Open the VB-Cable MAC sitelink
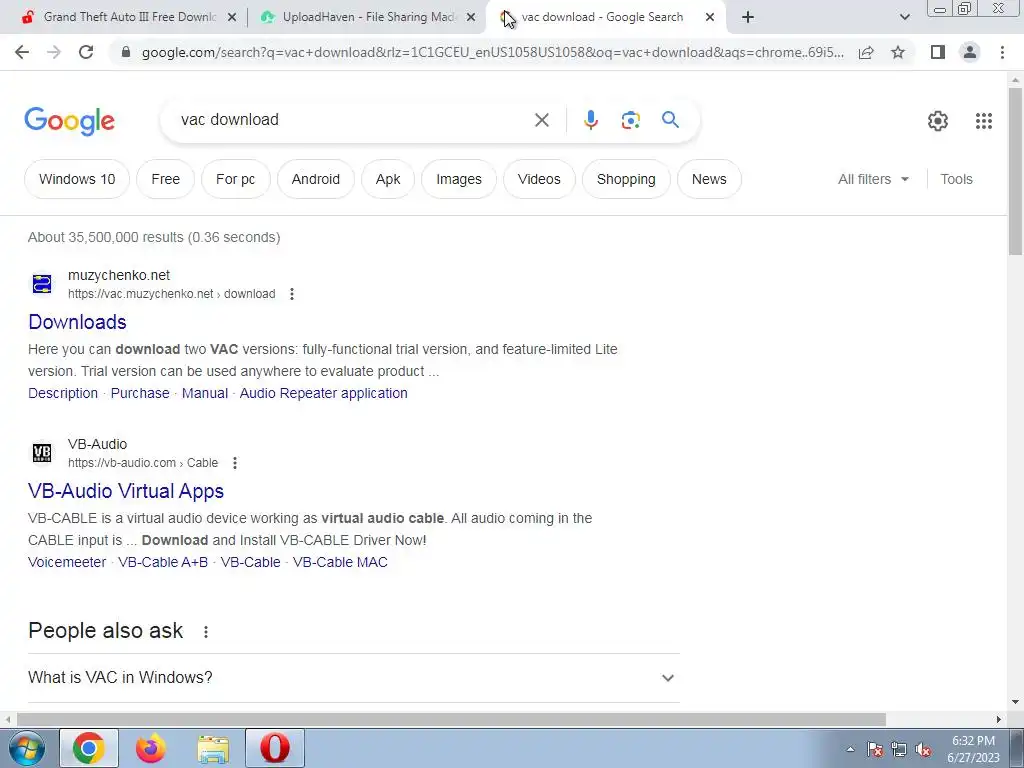The image size is (1024, 768). 340,562
